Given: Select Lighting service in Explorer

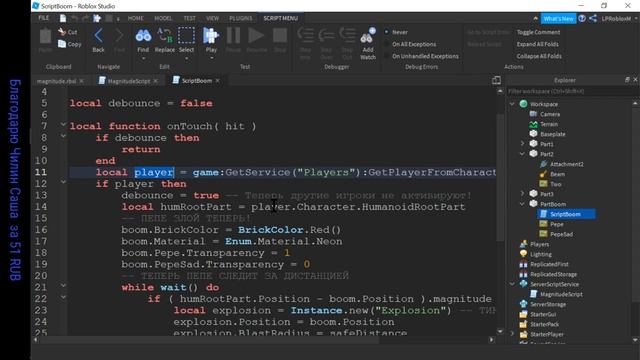Looking at the screenshot, I should point(541,254).
